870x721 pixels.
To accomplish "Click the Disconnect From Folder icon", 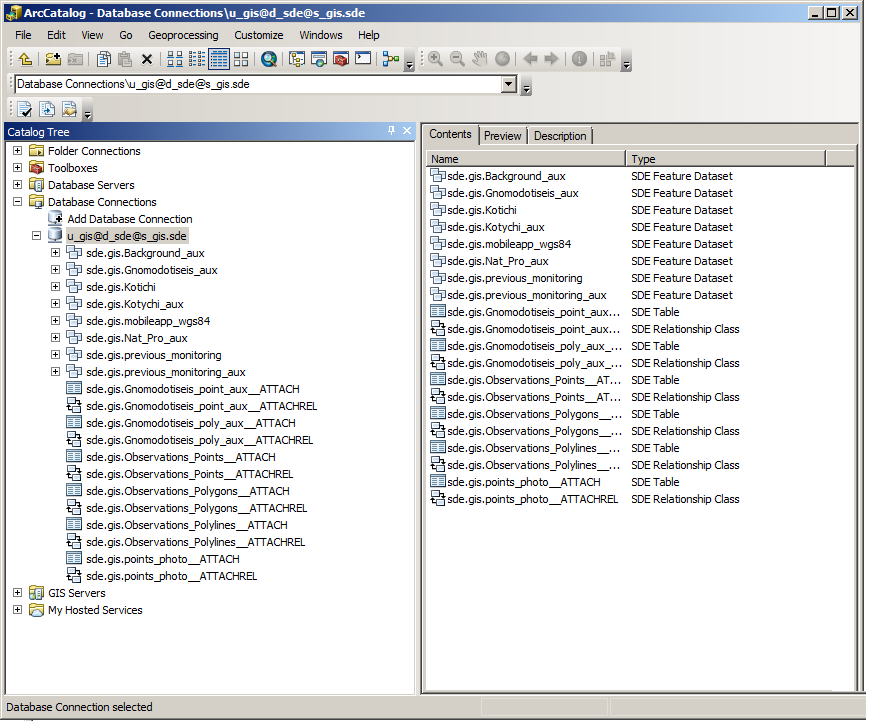I will (75, 59).
